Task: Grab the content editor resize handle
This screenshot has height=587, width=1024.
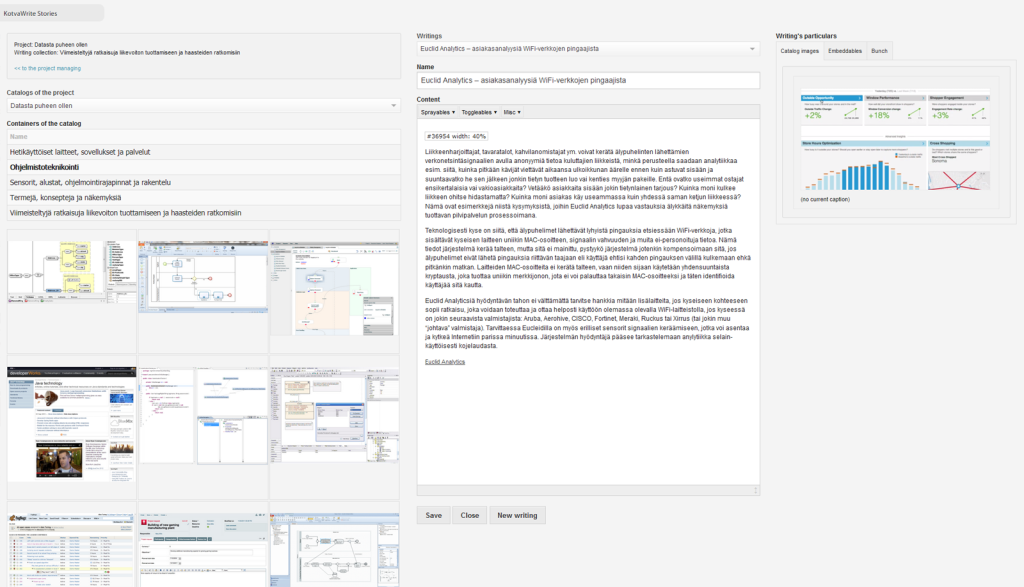Action: [x=756, y=490]
